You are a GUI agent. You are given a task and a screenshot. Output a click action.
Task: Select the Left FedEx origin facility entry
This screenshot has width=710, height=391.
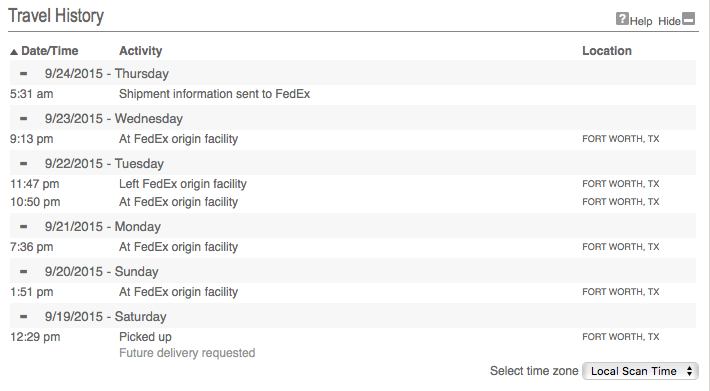coord(182,184)
